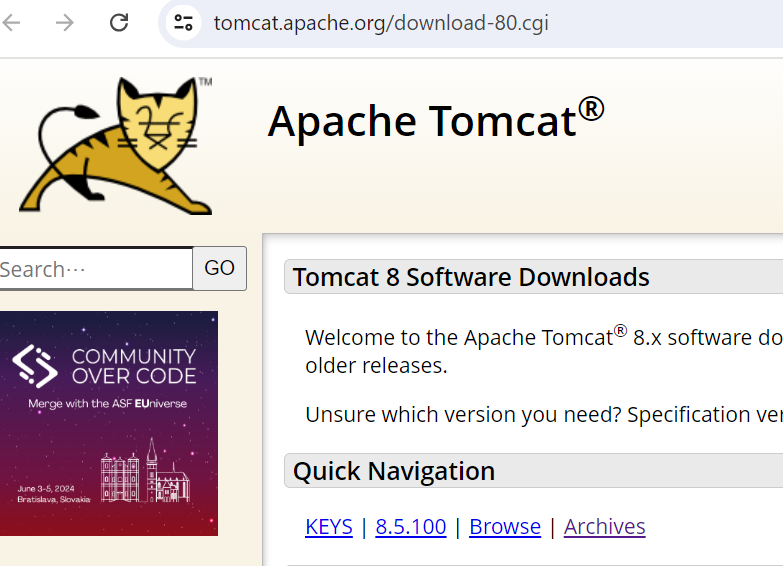Click the 'Welcome to the Apache Tomcat' paragraph
The image size is (783, 566).
[x=544, y=351]
